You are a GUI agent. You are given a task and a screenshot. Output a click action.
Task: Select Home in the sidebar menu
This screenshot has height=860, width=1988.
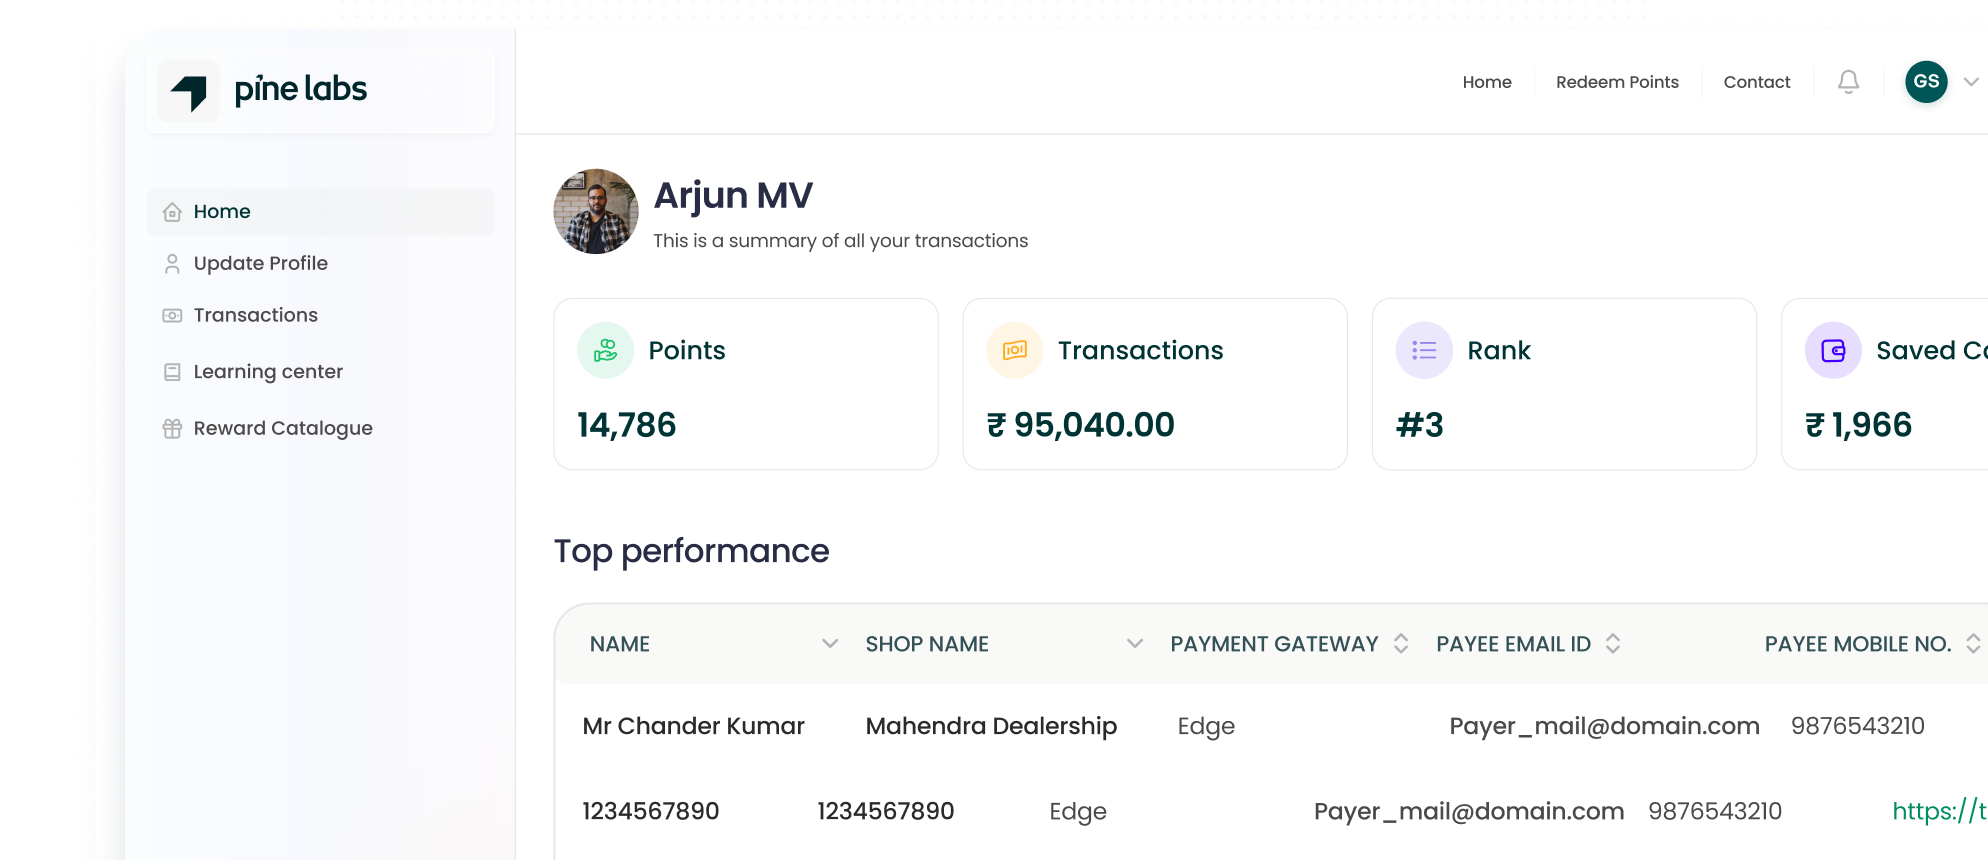320,212
